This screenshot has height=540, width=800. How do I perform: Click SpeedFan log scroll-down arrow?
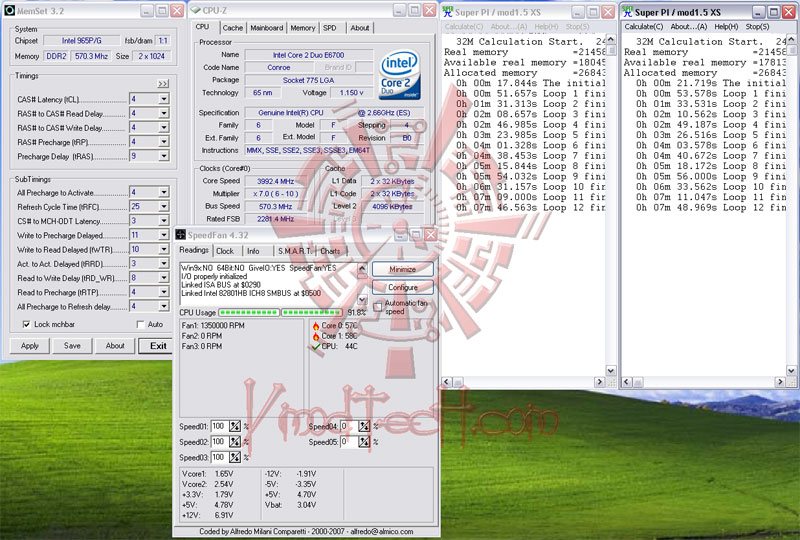pyautogui.click(x=362, y=300)
